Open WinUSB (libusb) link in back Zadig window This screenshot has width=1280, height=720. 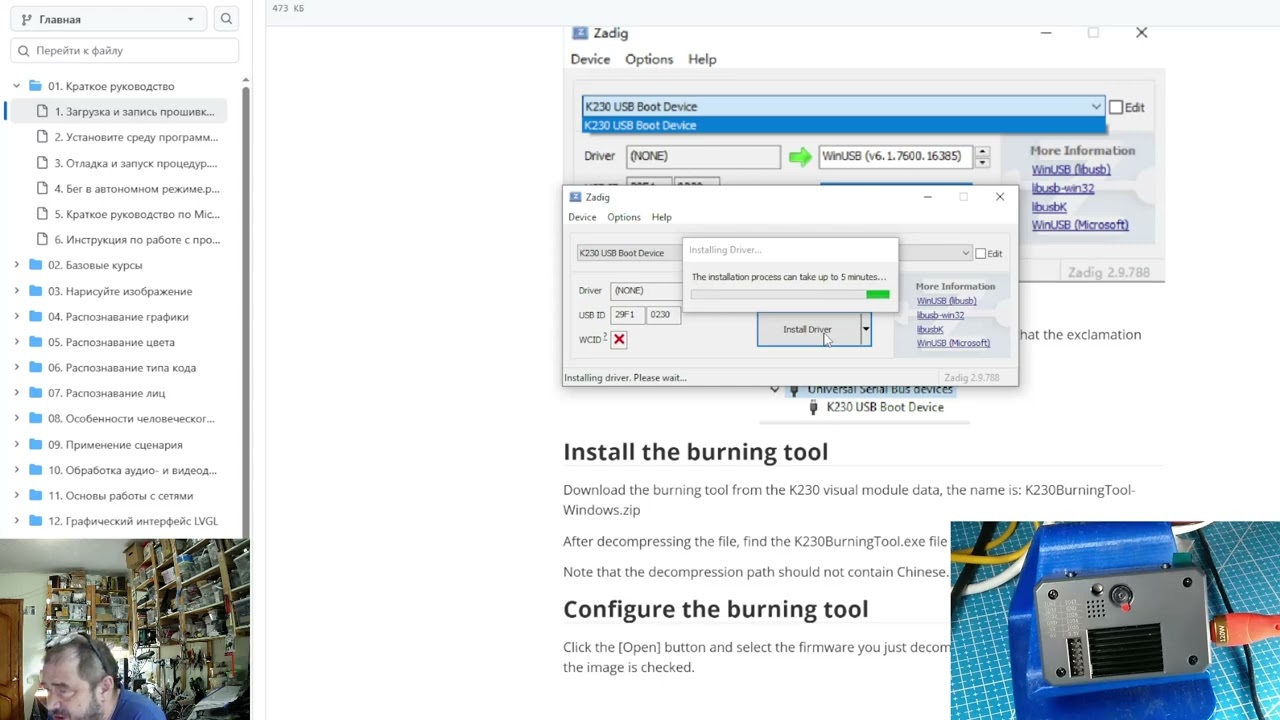coord(1071,170)
